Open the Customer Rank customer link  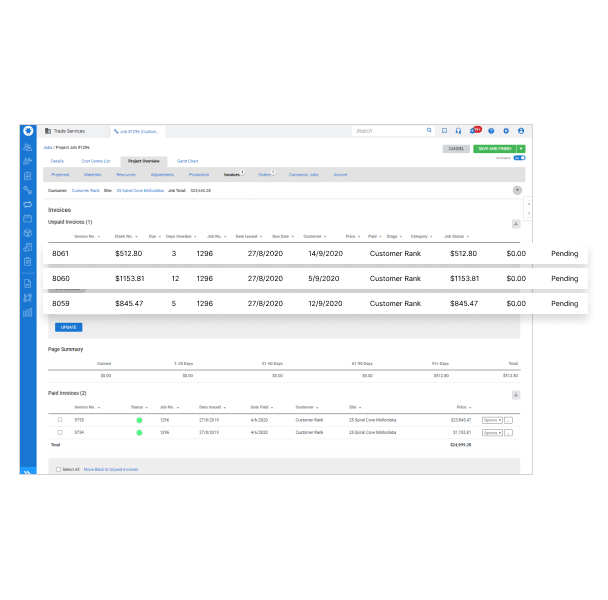86,190
